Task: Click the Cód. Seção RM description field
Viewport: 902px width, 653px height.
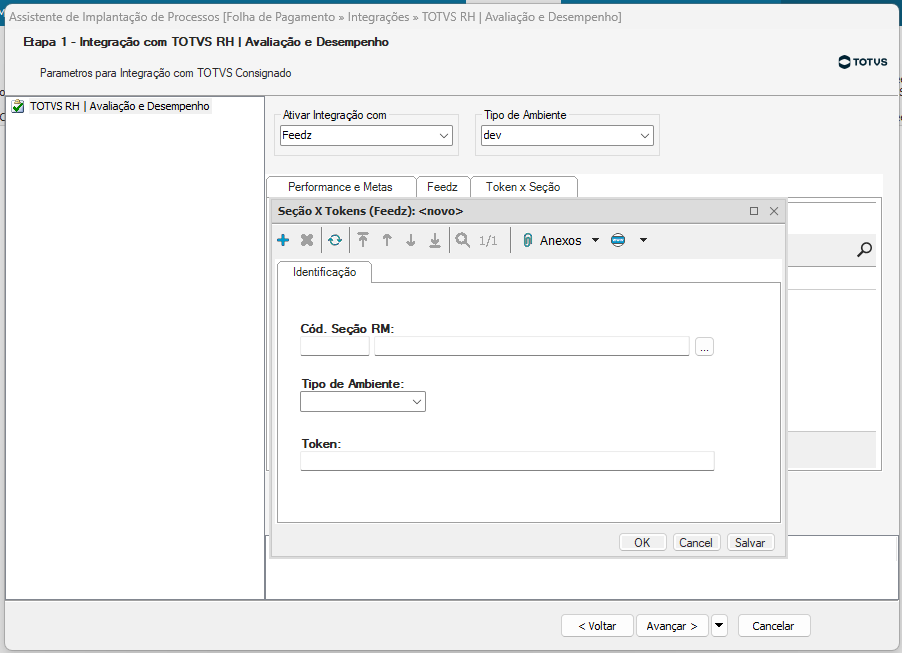Action: pyautogui.click(x=532, y=346)
